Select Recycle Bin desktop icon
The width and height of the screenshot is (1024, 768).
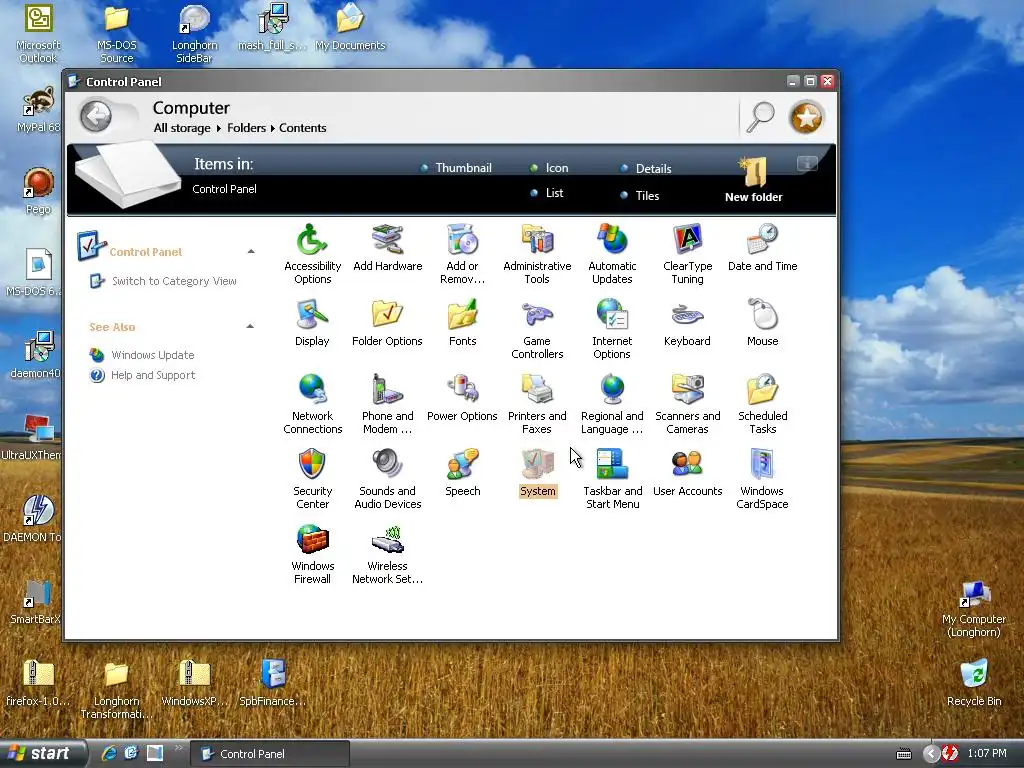pyautogui.click(x=974, y=682)
